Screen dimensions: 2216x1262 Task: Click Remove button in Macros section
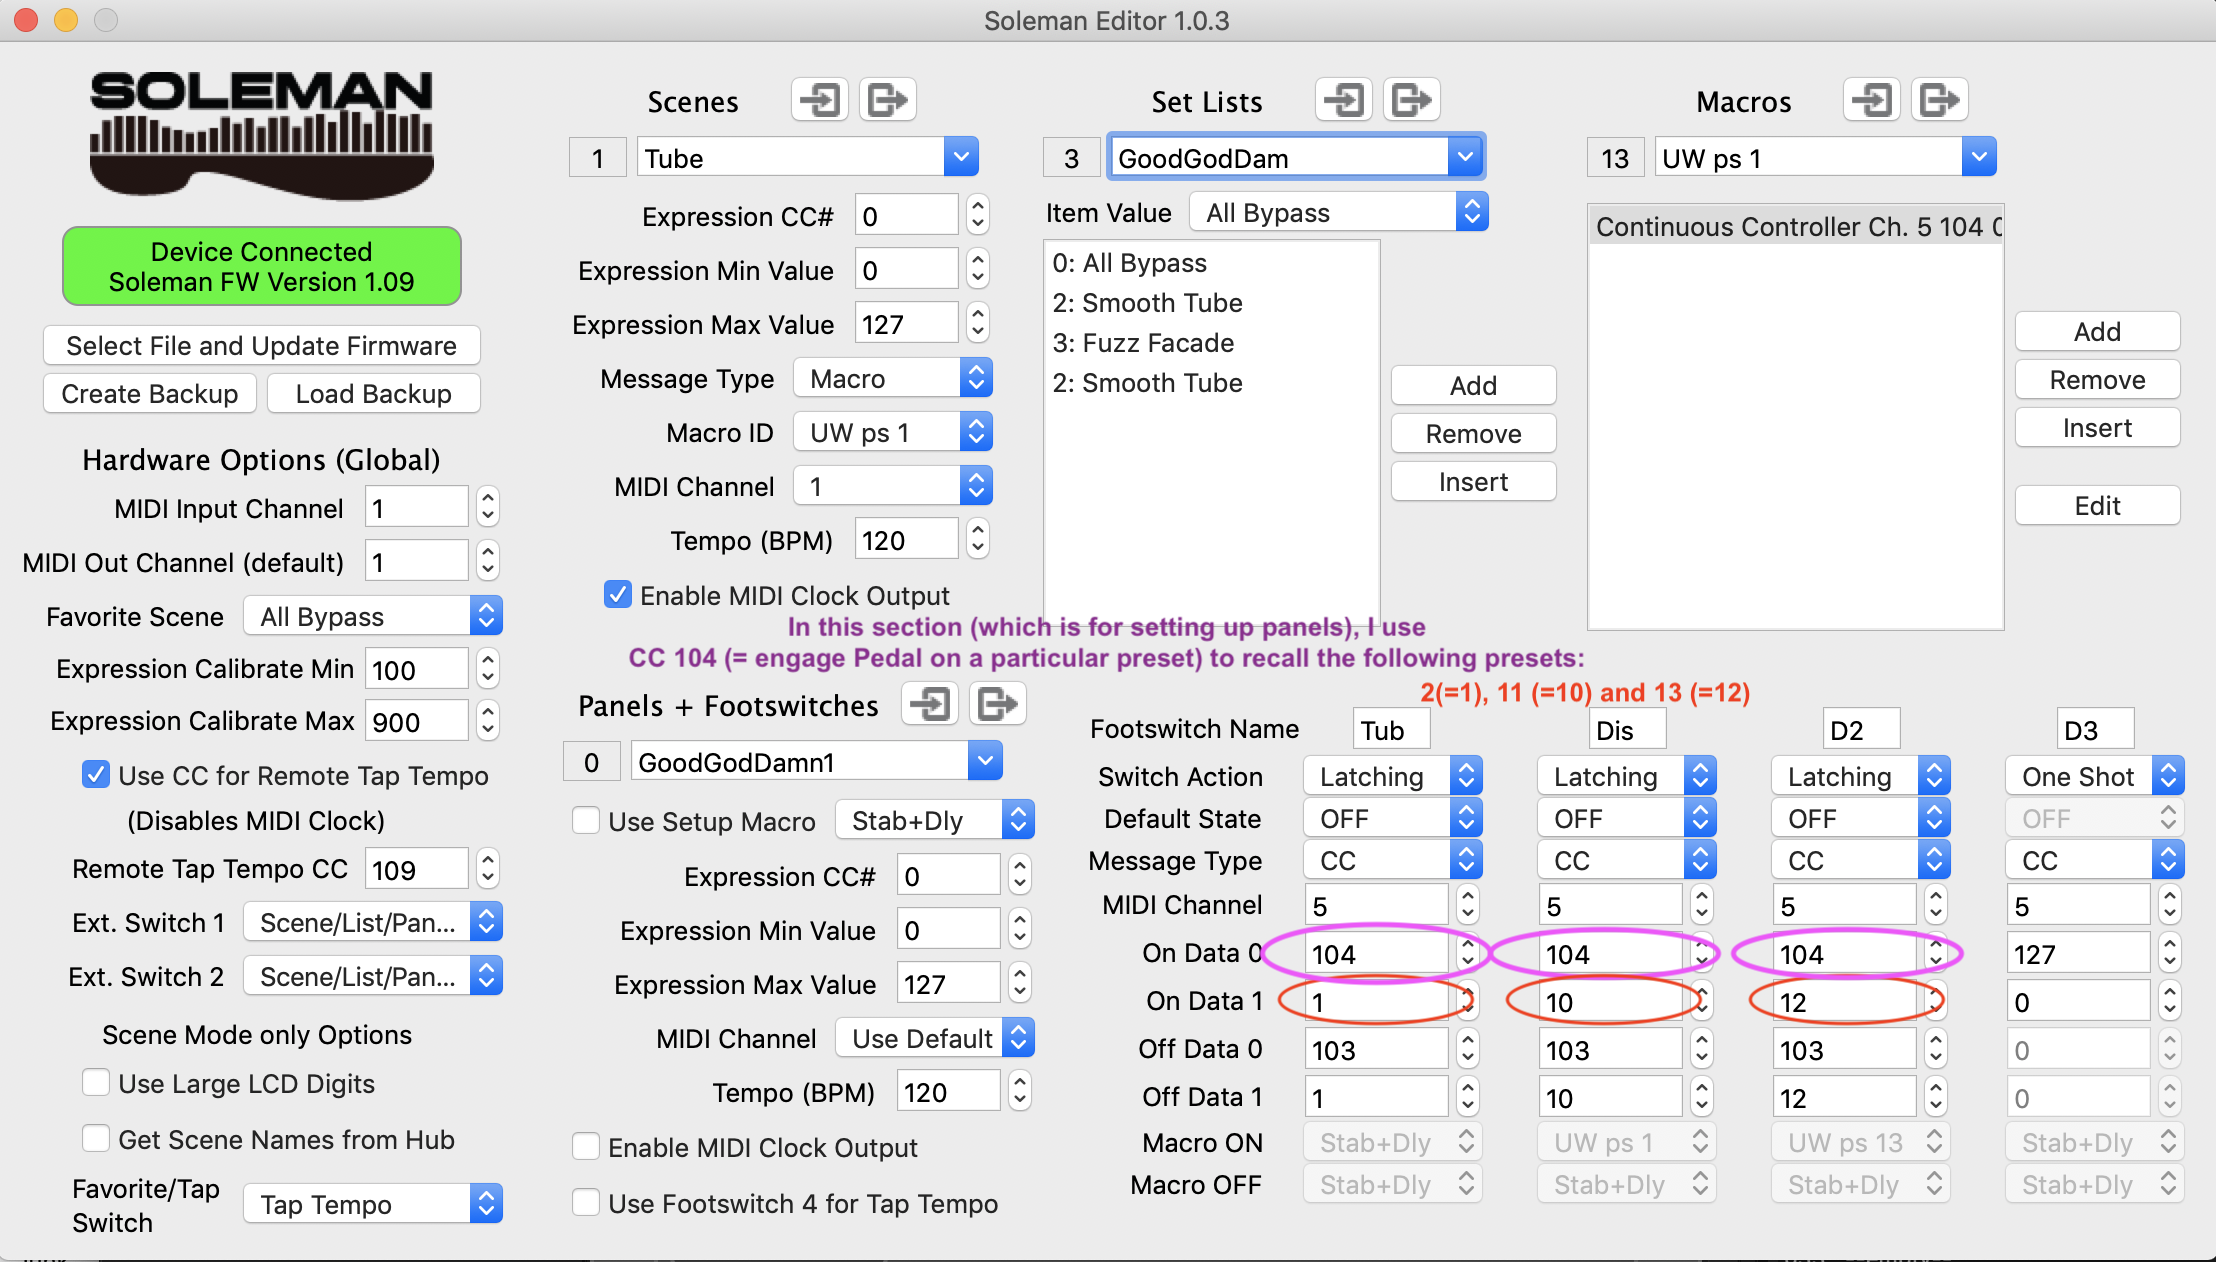point(2098,379)
